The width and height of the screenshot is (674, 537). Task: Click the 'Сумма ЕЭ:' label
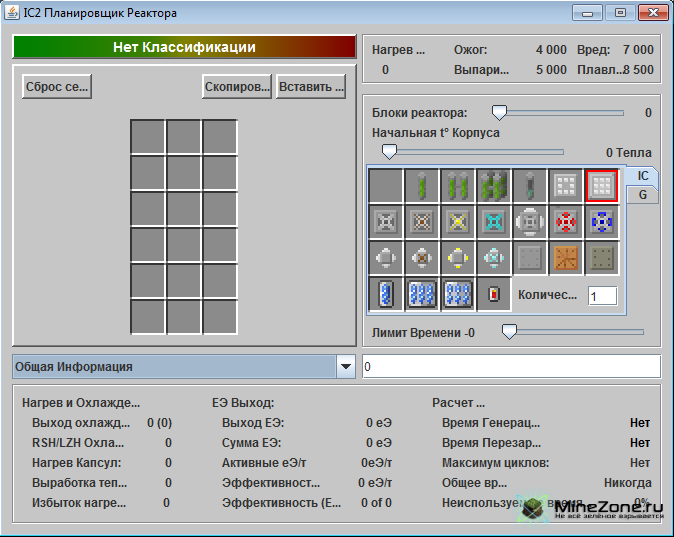tap(251, 443)
